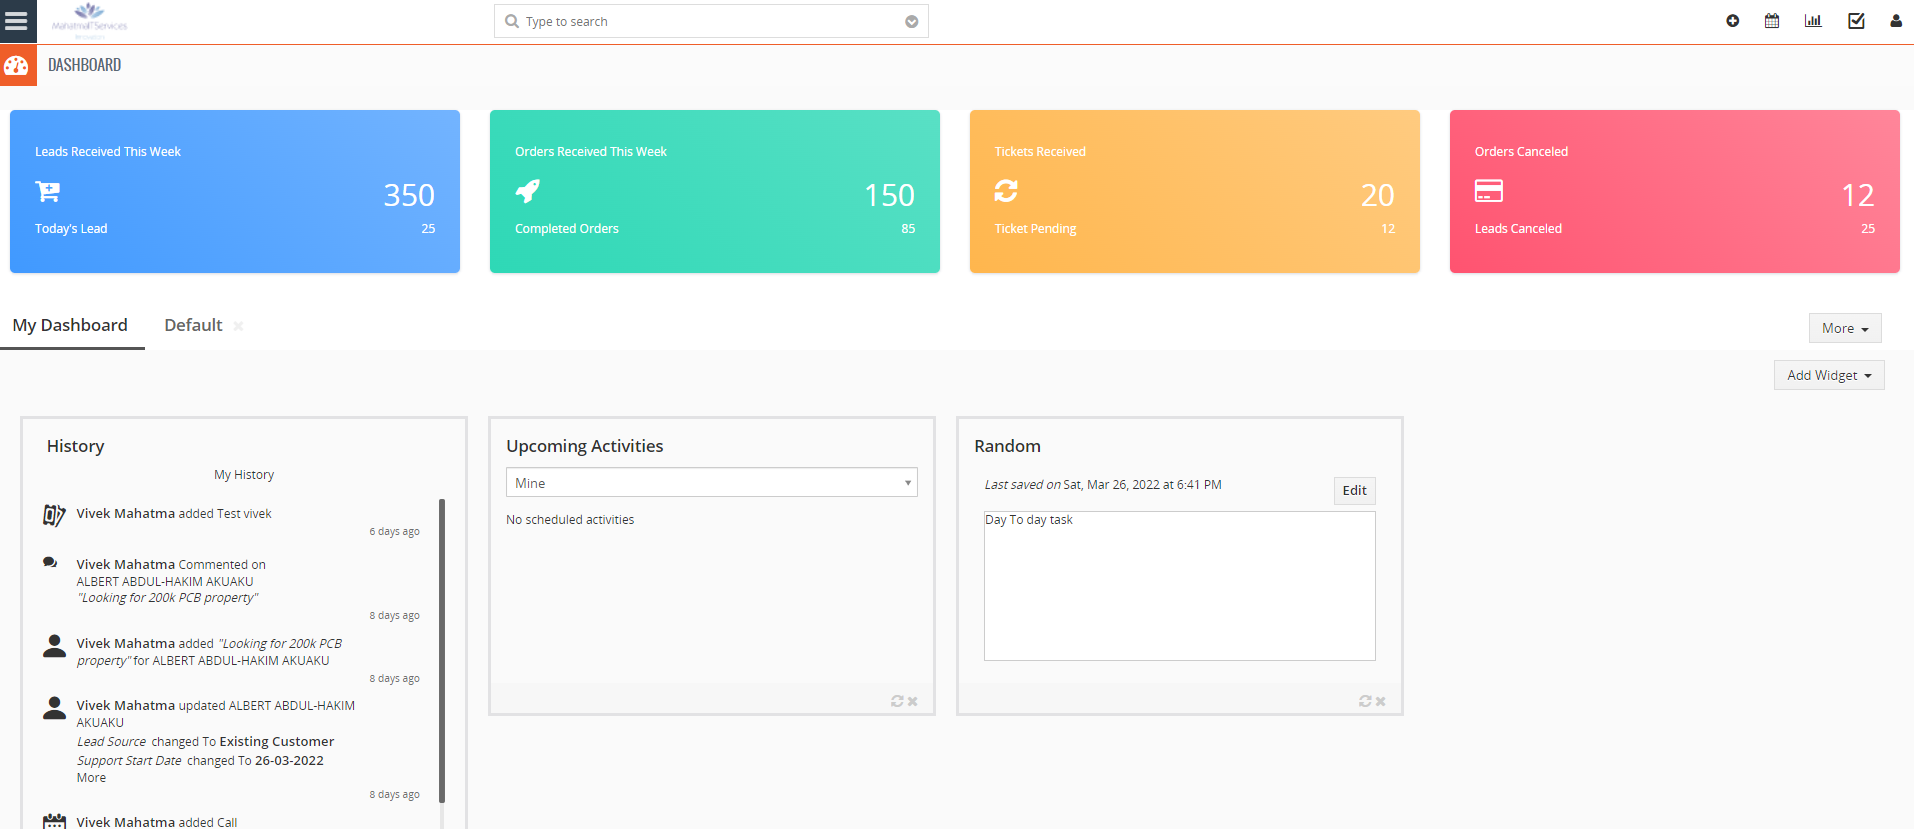Click the More link in History
Viewport: 1914px width, 829px height.
coord(91,778)
